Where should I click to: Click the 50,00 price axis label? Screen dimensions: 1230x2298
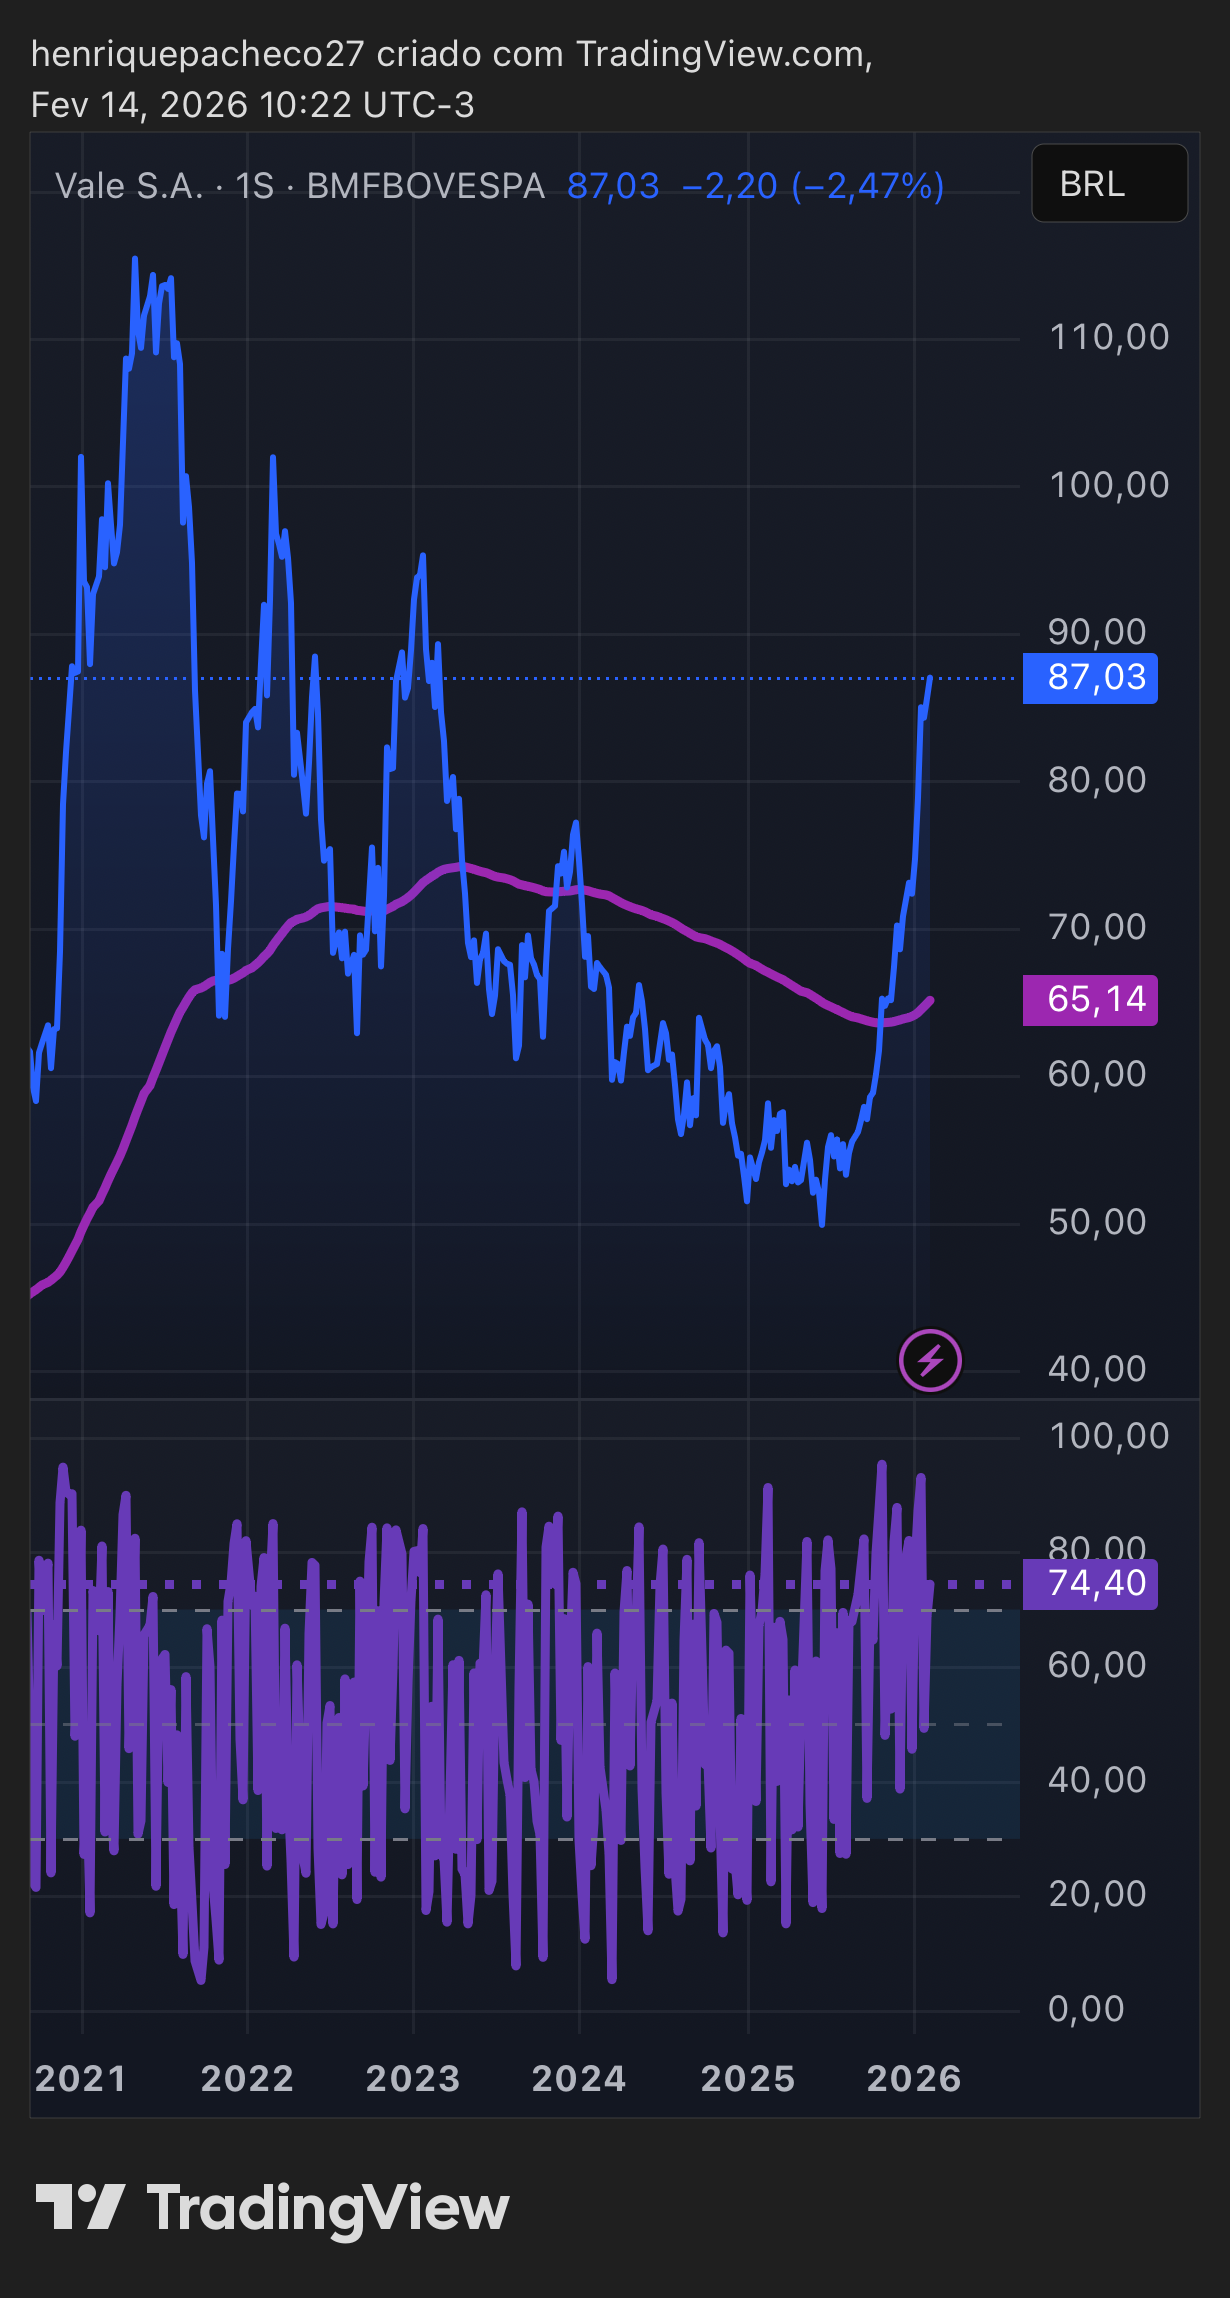[1097, 1222]
